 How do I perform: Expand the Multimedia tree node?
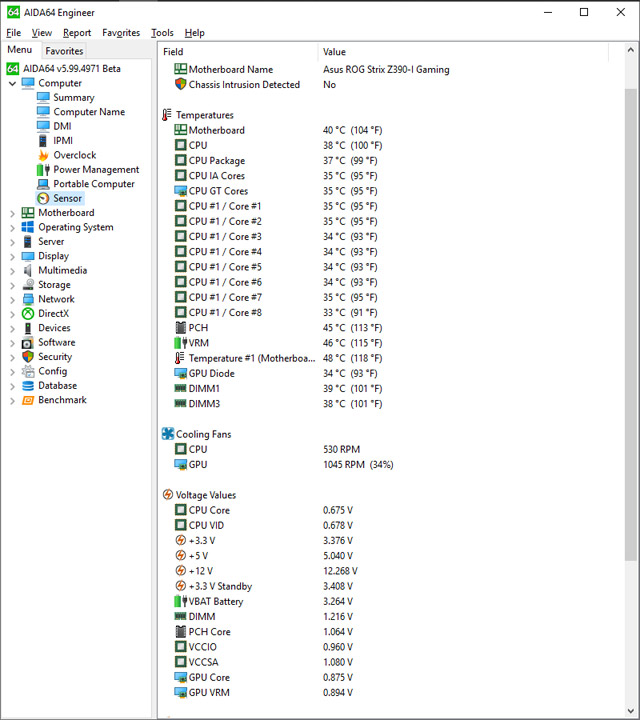pos(12,271)
